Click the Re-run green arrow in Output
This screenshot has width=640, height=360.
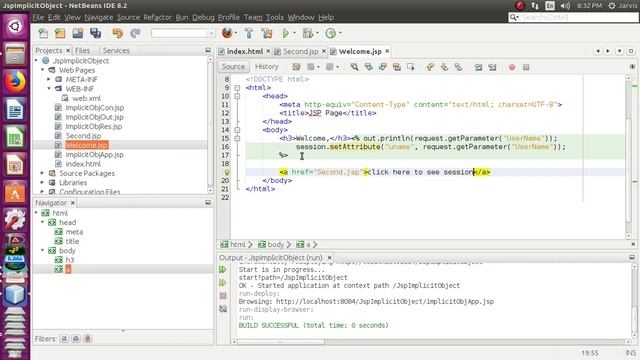point(222,269)
